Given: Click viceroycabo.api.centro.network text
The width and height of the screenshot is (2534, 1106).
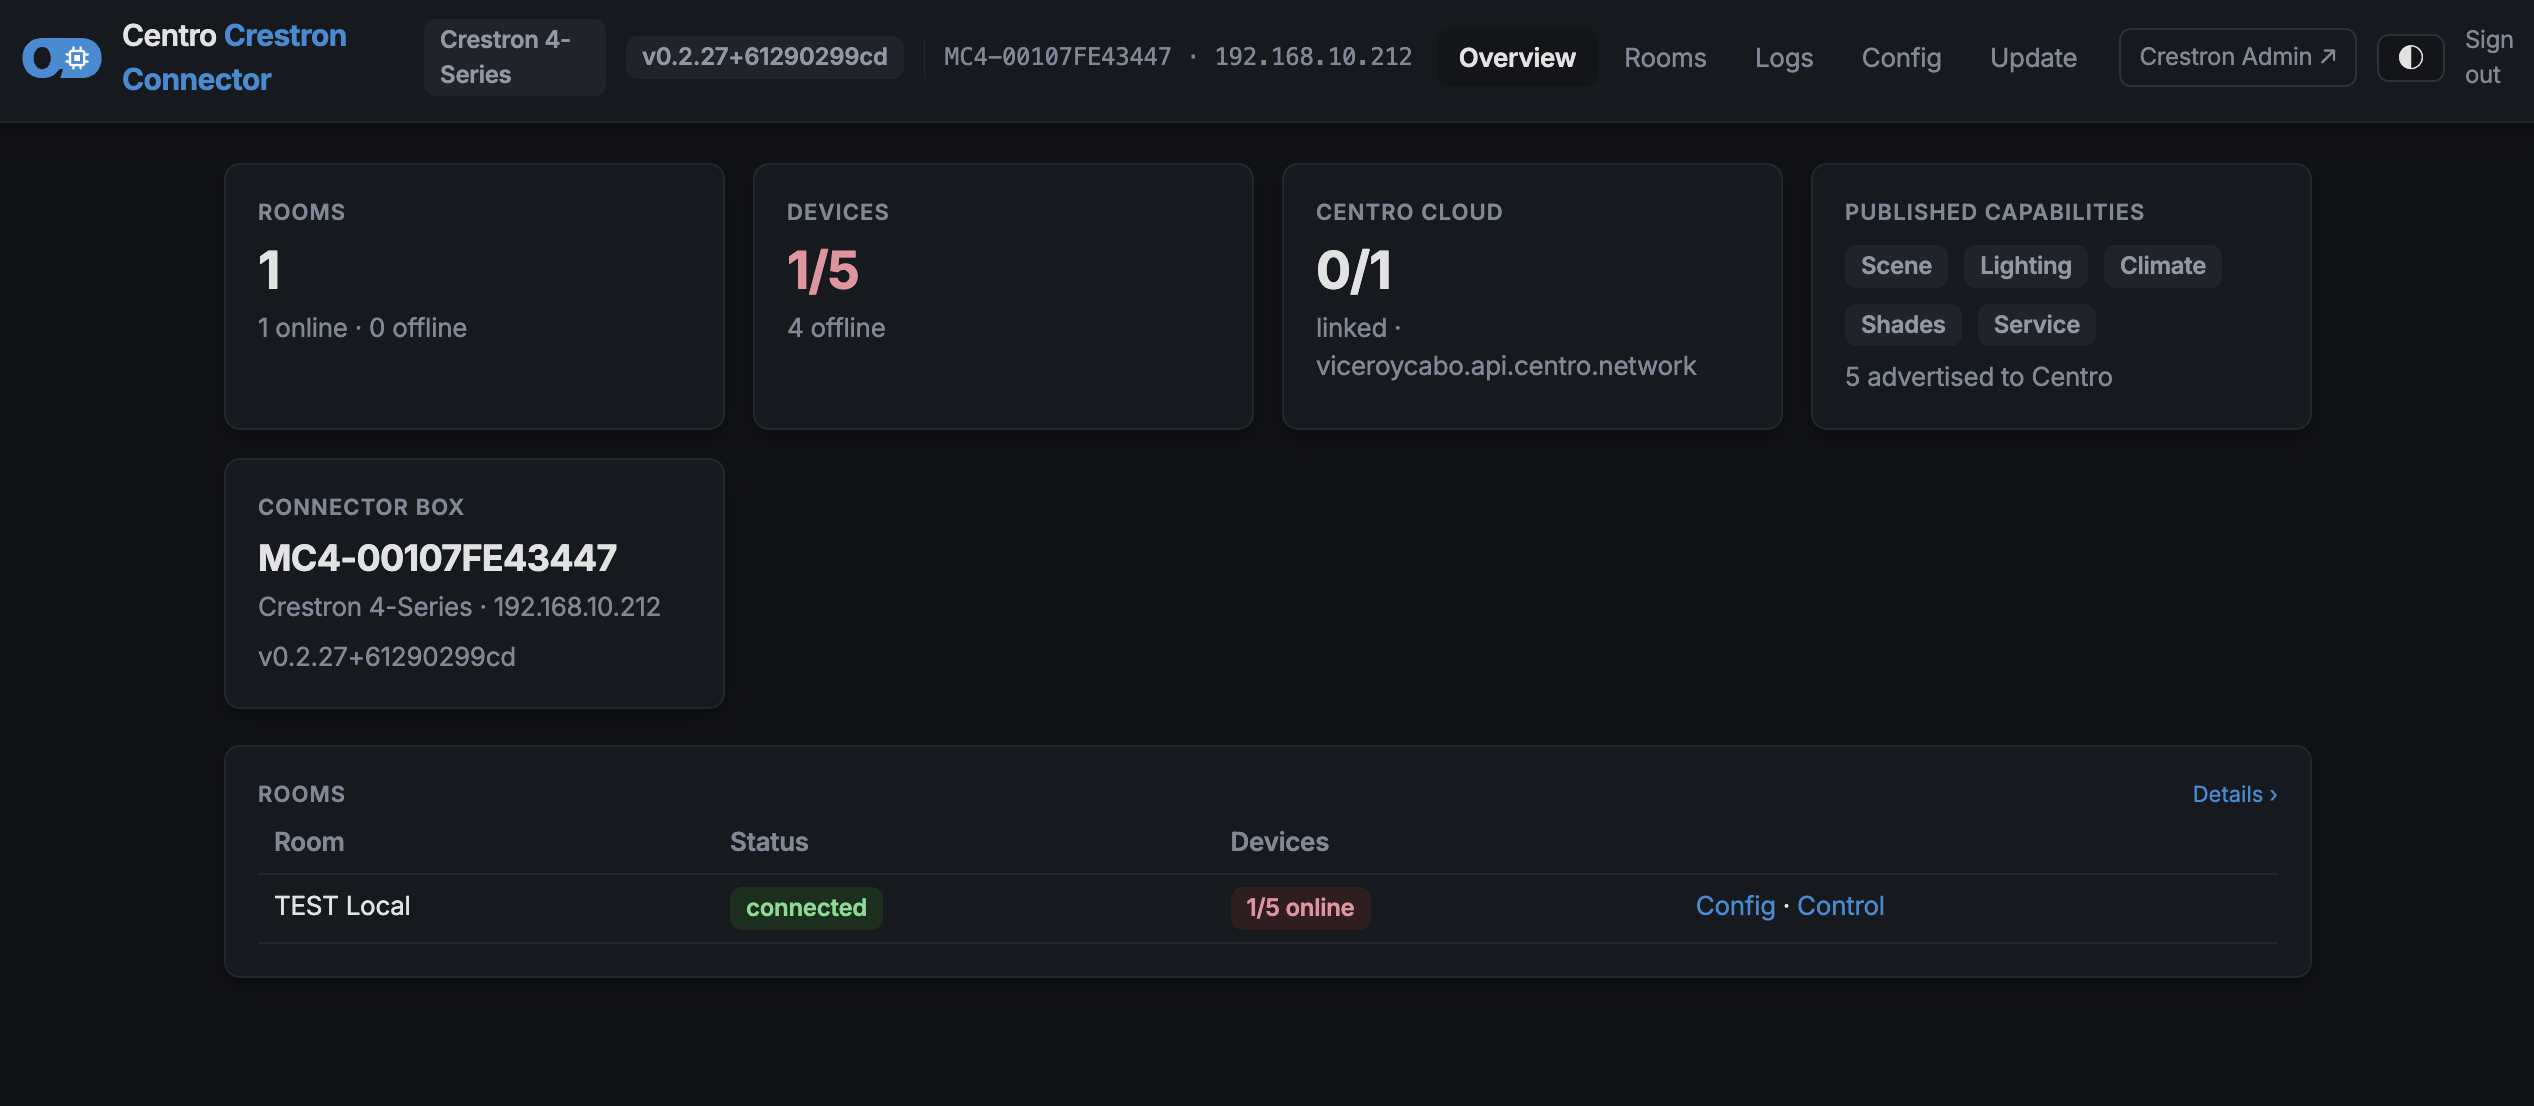Looking at the screenshot, I should coord(1506,366).
